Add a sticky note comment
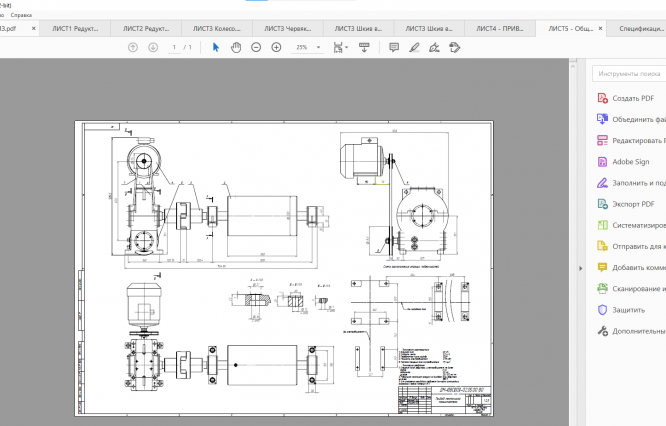The width and height of the screenshot is (666, 426). coord(393,47)
